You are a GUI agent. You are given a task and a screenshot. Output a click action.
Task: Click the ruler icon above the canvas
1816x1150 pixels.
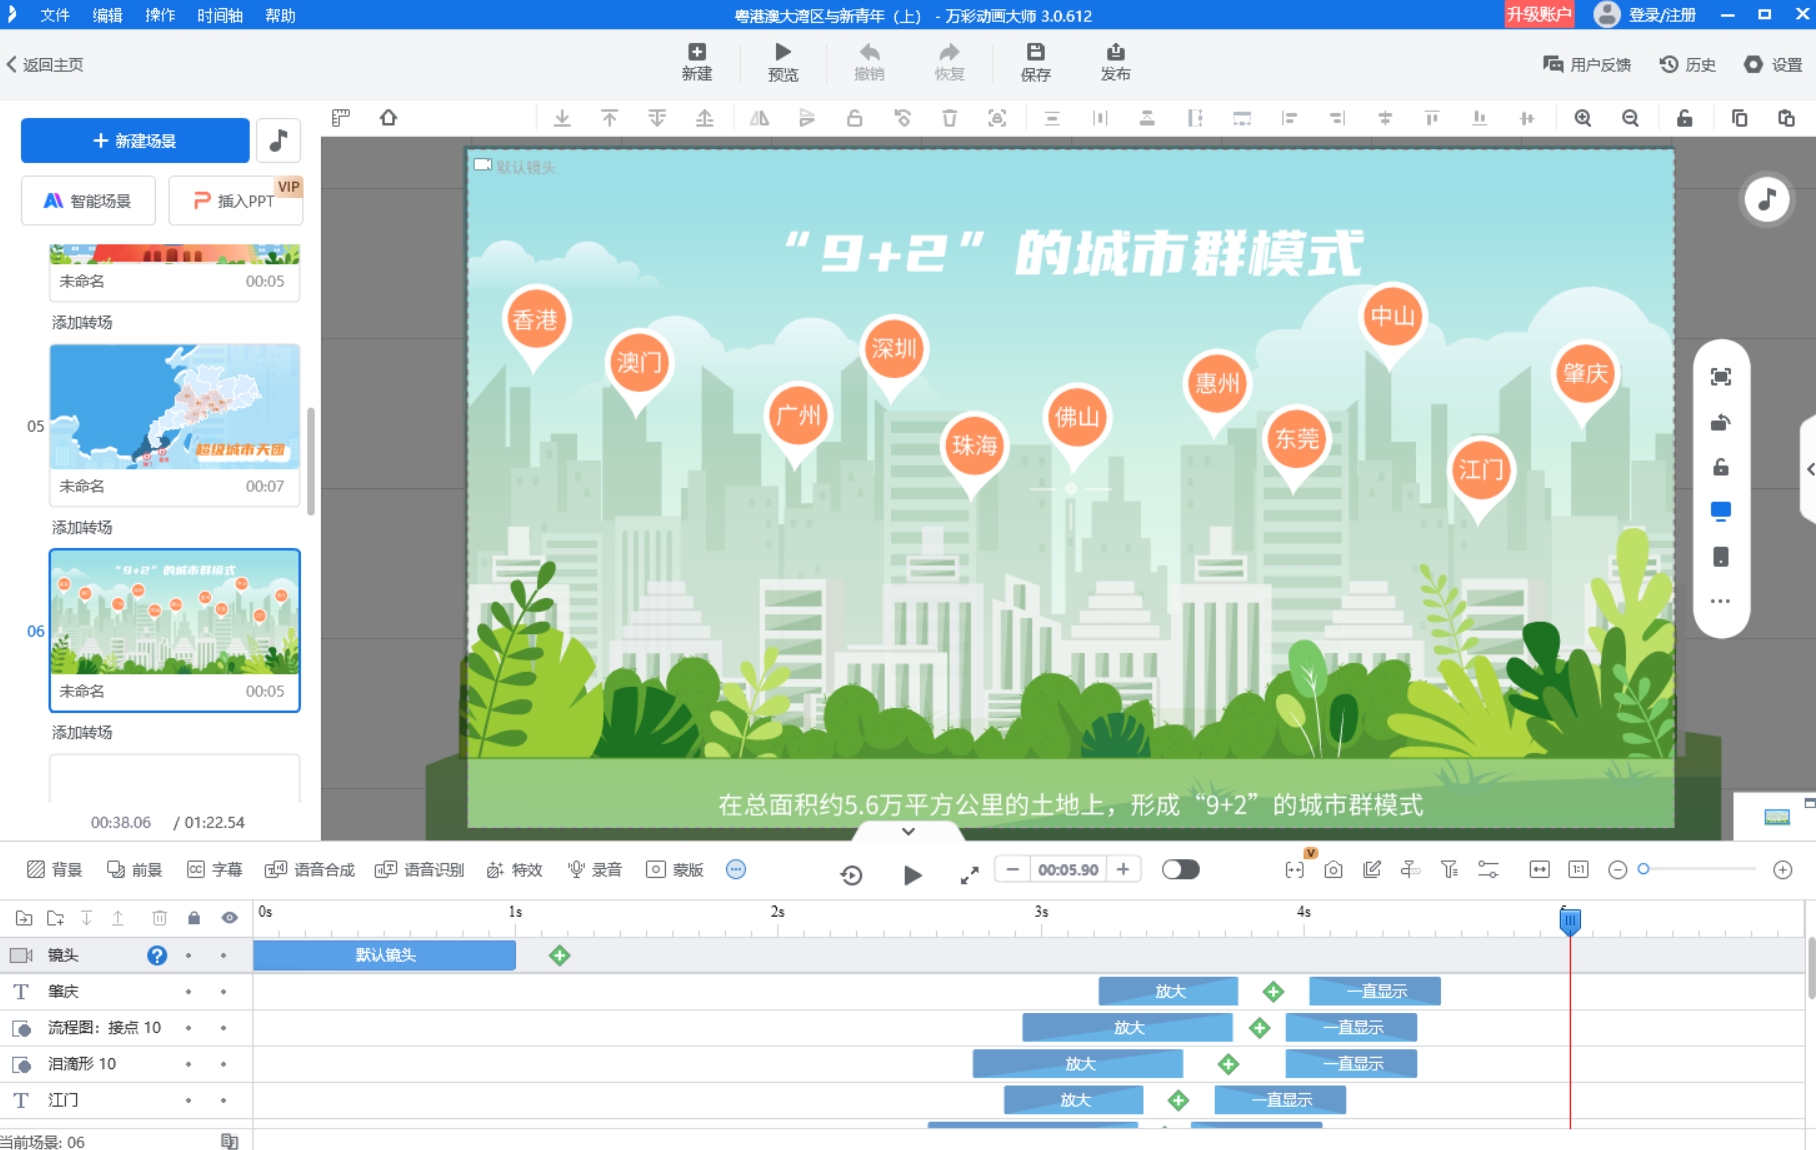341,118
